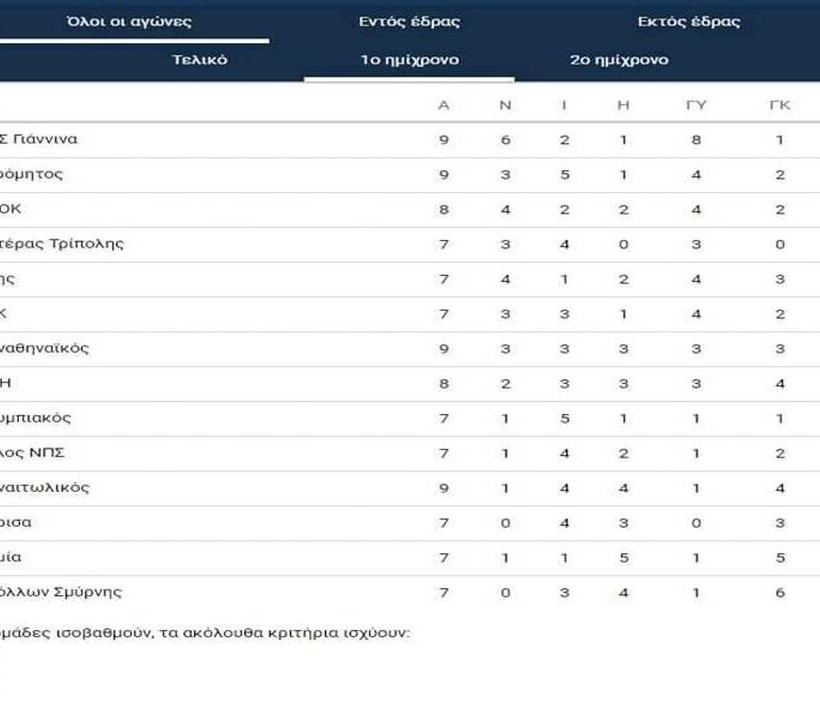Sort by the ΓΚ goals-against header
820x720 pixels.
[x=780, y=105]
